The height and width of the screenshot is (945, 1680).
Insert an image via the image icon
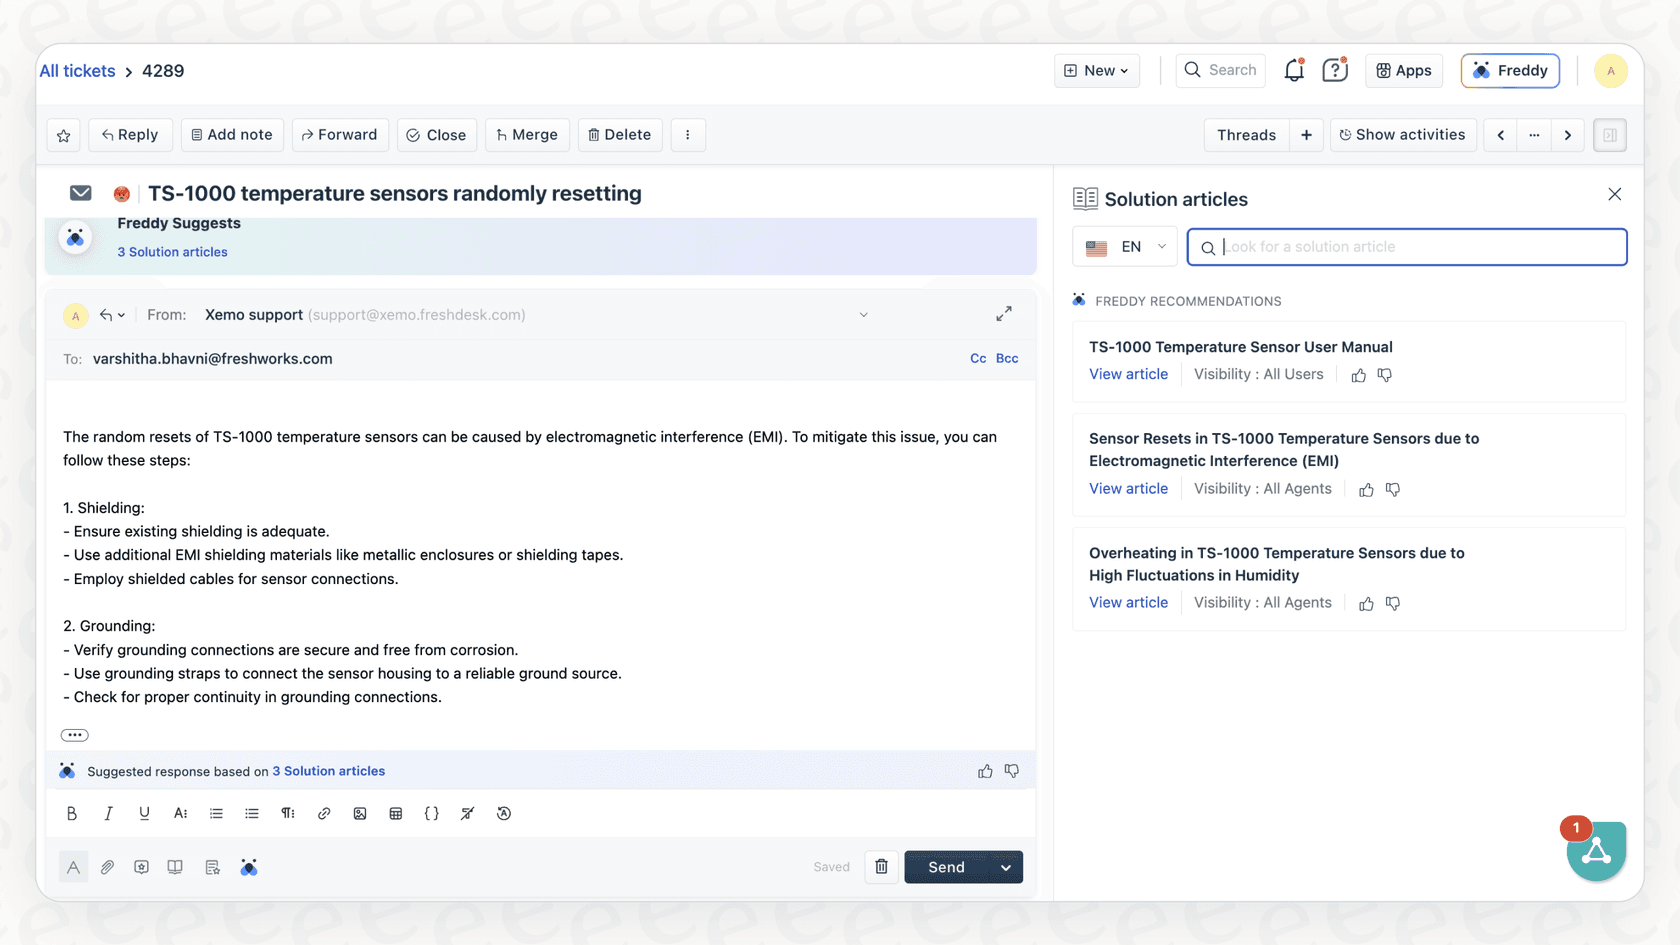click(360, 813)
